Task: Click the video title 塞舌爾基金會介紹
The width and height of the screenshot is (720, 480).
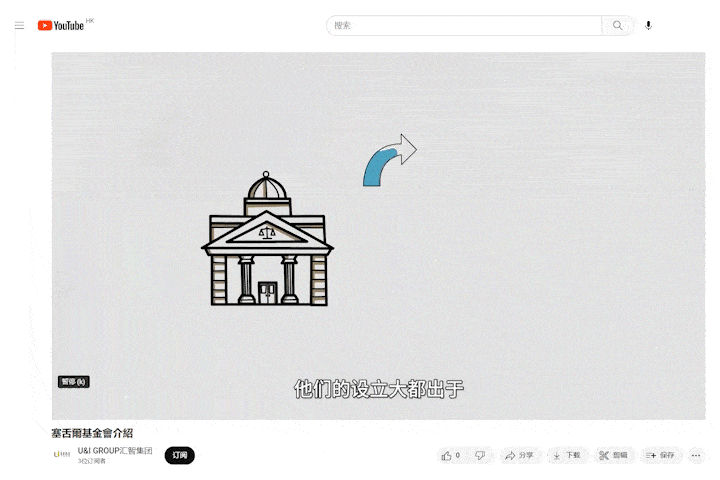Action: click(92, 433)
